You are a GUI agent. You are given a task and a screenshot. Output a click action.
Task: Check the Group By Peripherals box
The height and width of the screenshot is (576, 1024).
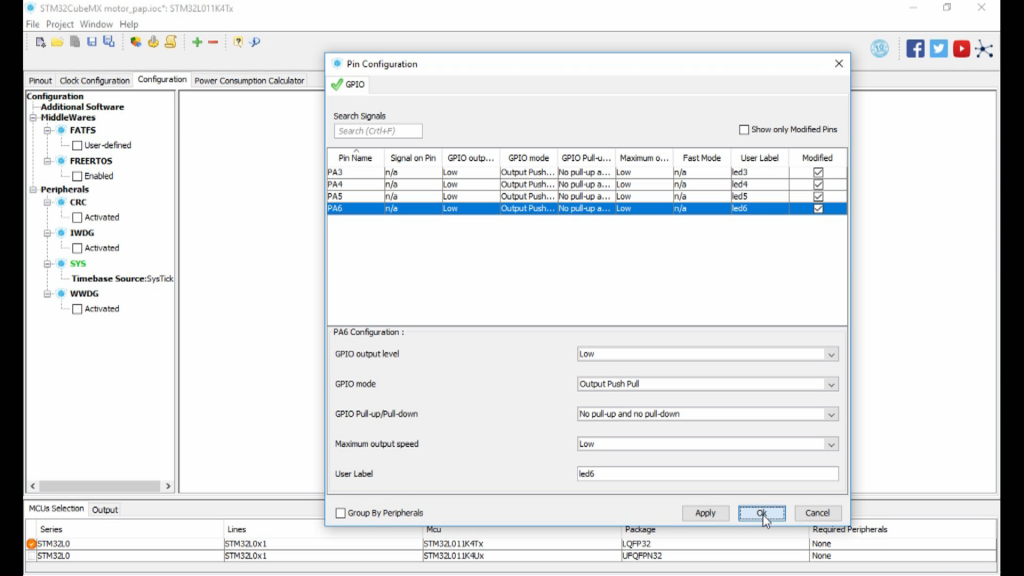point(341,513)
